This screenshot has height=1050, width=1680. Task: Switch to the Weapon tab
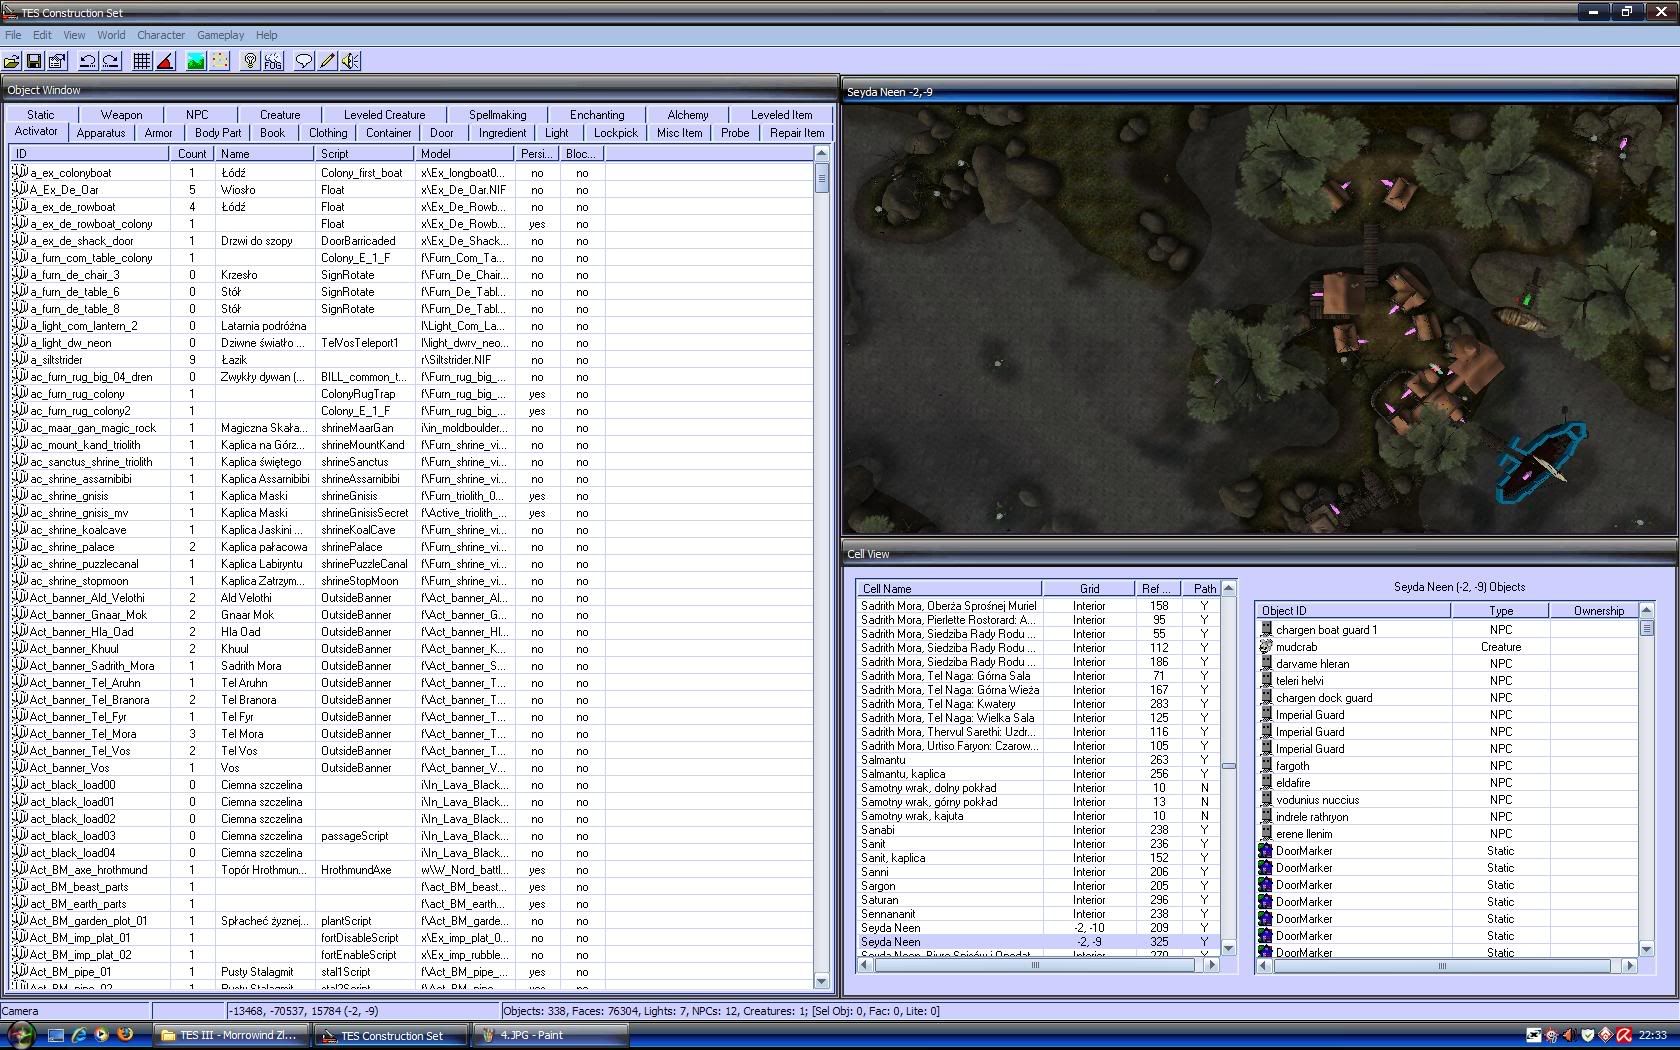pyautogui.click(x=121, y=115)
